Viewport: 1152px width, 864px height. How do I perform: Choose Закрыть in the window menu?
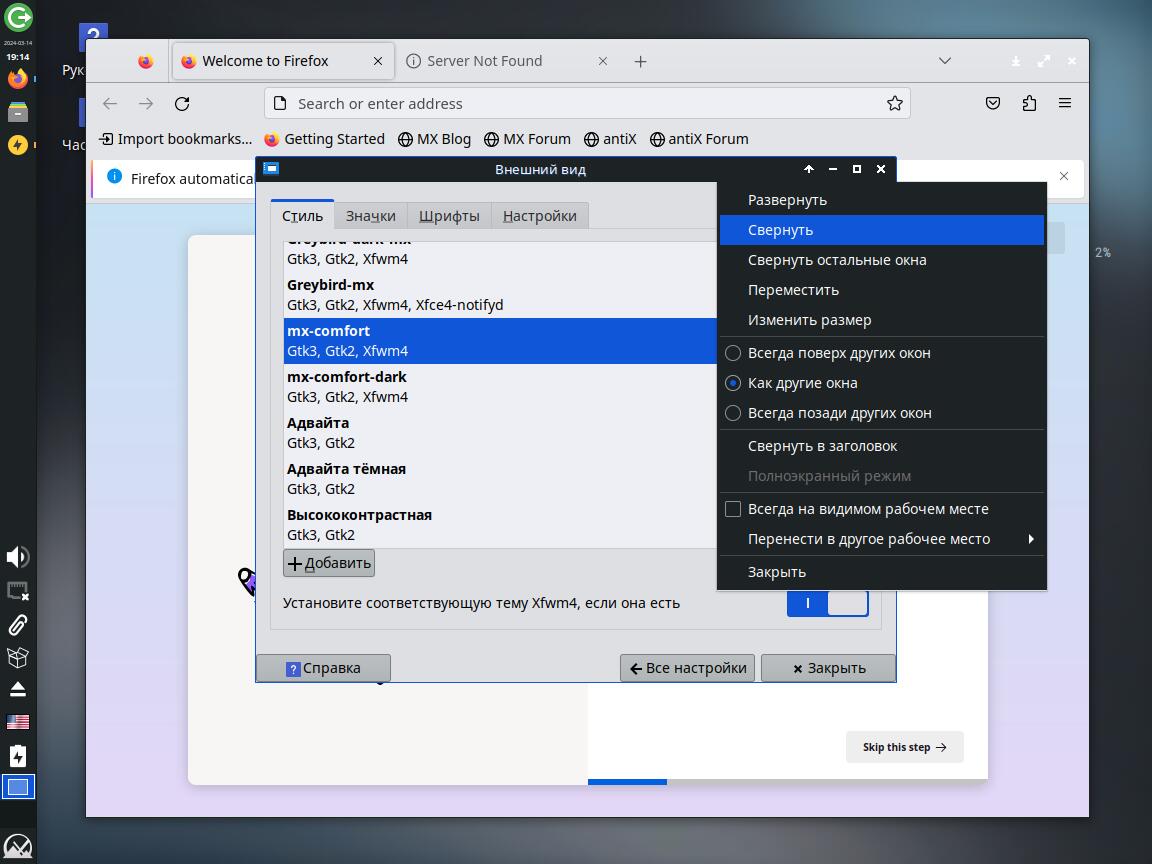(x=882, y=572)
